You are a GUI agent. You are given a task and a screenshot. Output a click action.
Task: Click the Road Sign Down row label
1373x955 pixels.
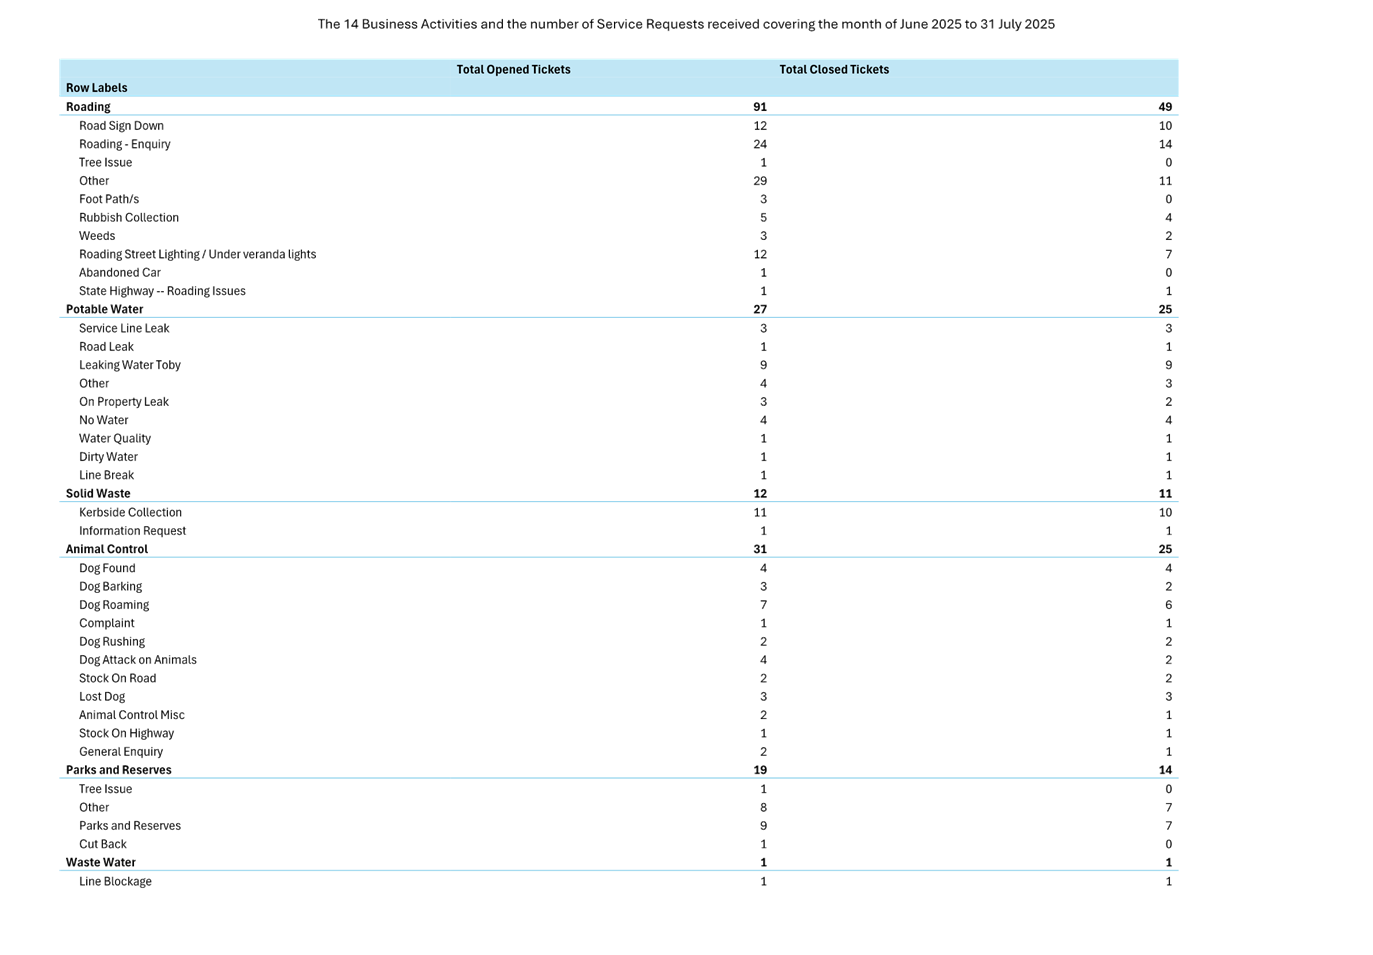121,126
